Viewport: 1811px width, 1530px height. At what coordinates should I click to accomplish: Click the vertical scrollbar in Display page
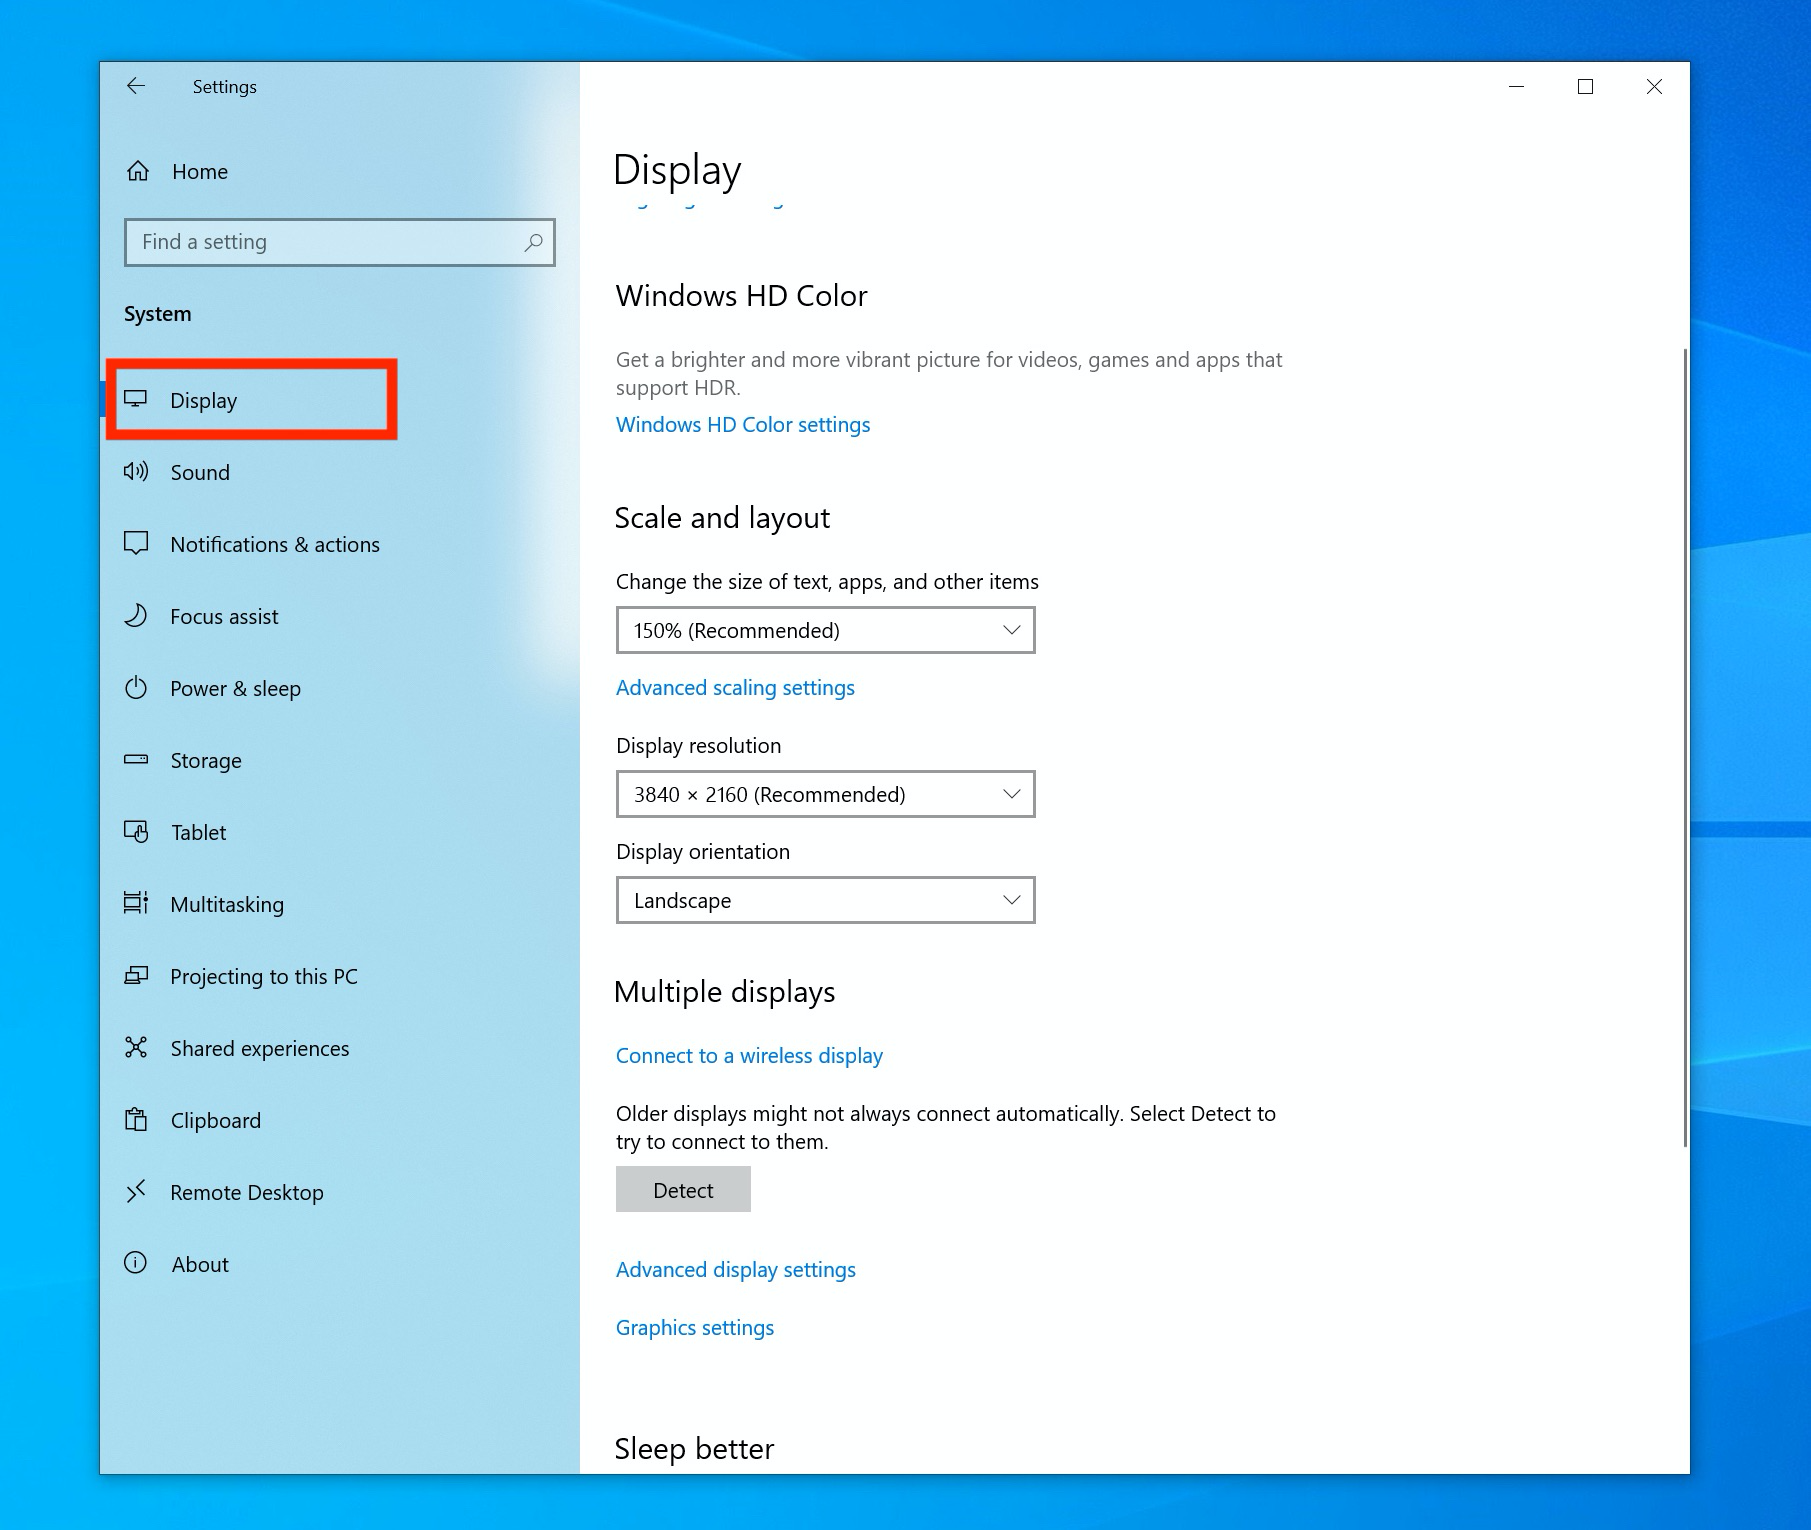point(1685,748)
